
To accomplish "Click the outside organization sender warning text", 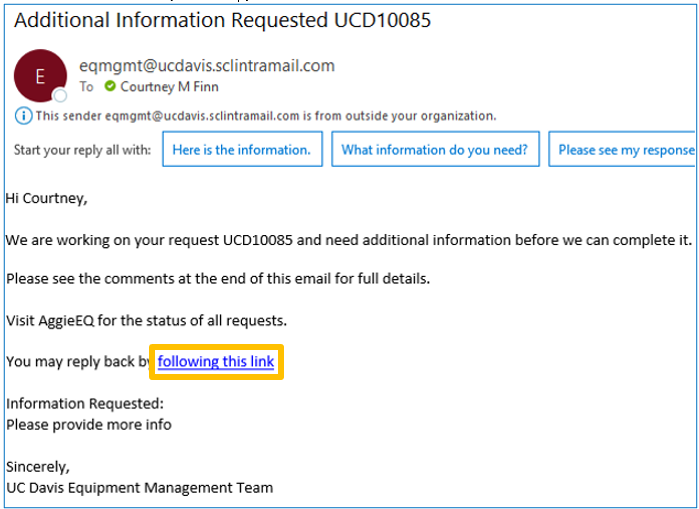I will pyautogui.click(x=266, y=116).
